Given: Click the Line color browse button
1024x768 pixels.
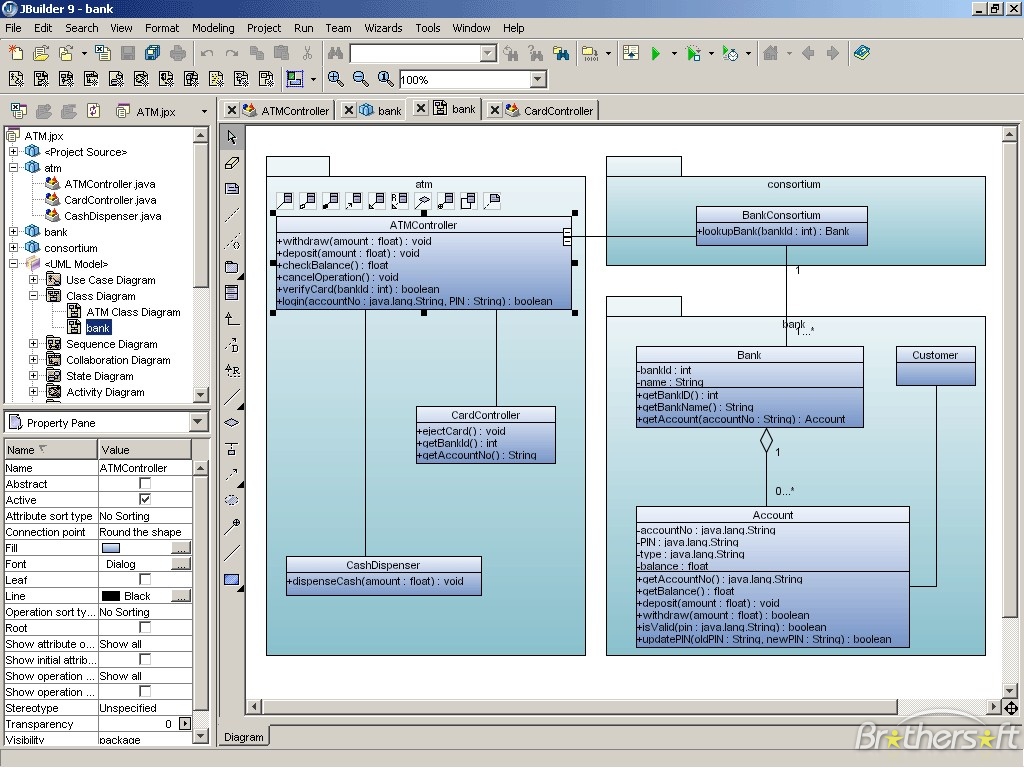Looking at the screenshot, I should click(181, 596).
